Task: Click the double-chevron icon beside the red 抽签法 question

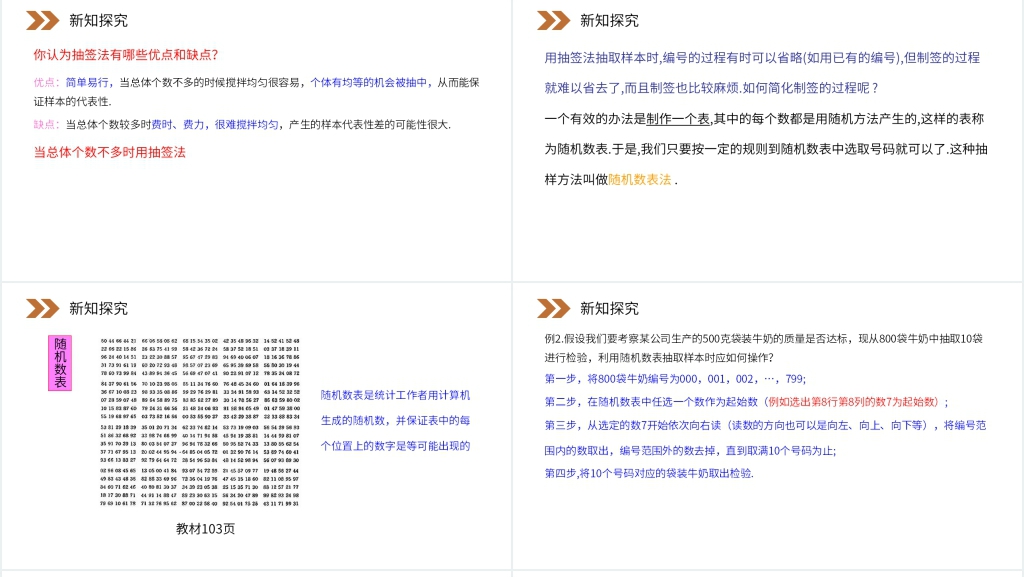Action: coord(42,21)
